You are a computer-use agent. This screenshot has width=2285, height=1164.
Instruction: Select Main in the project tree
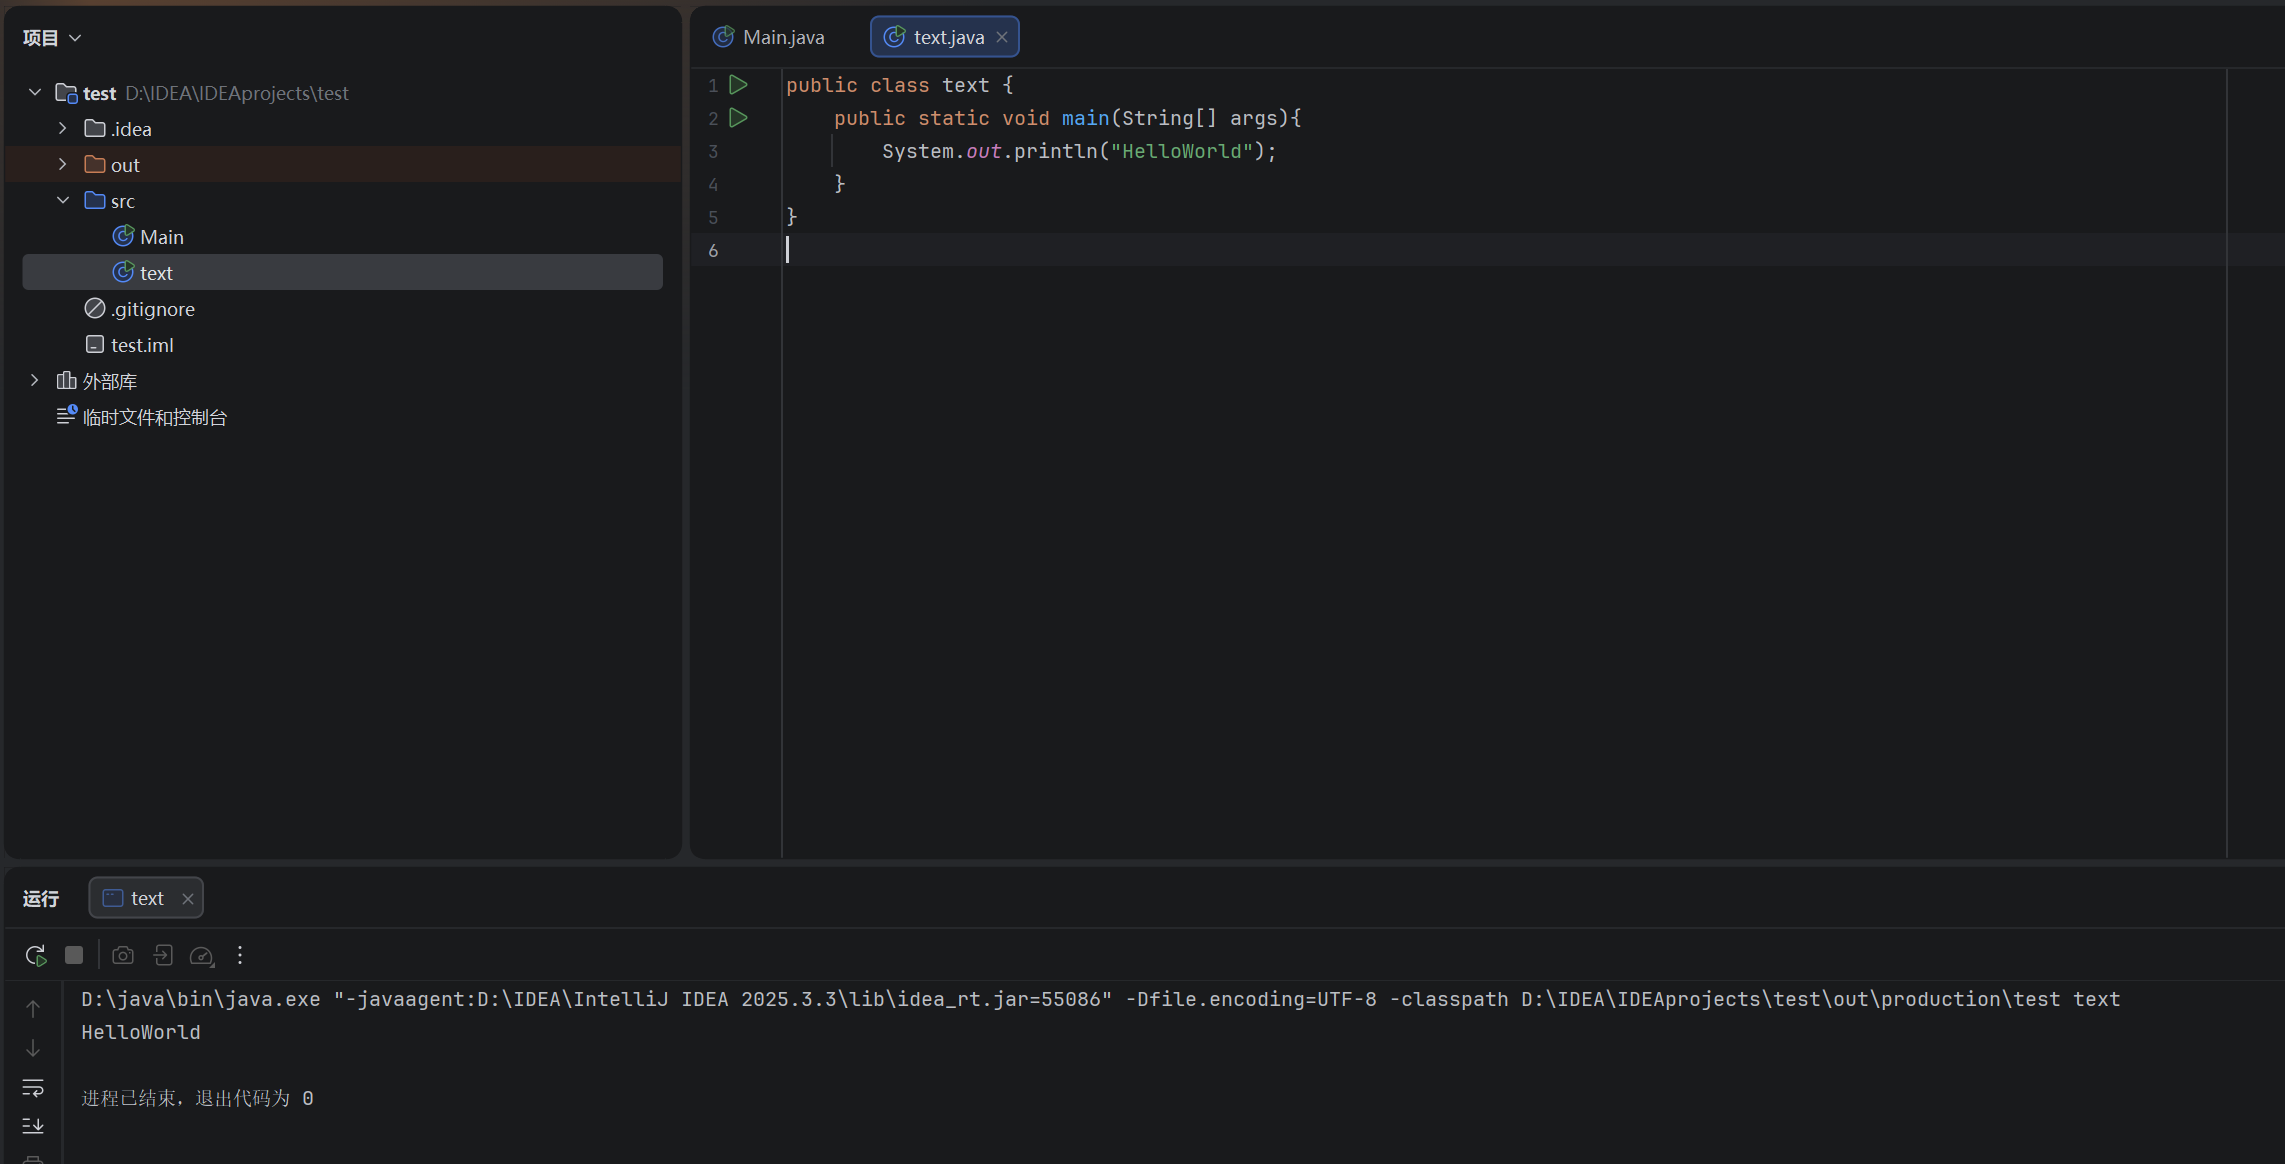tap(342, 236)
